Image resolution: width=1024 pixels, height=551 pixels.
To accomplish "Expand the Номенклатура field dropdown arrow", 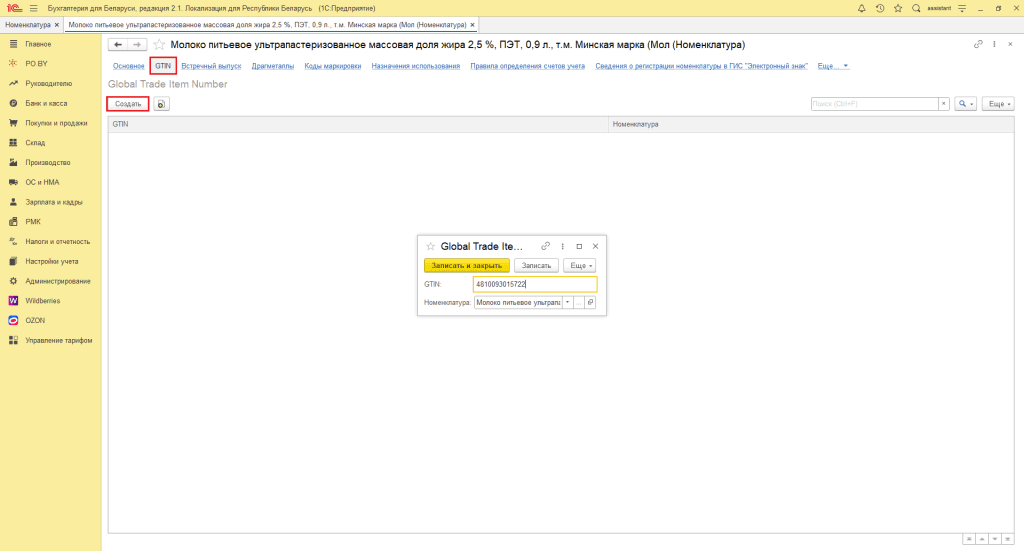I will point(568,301).
